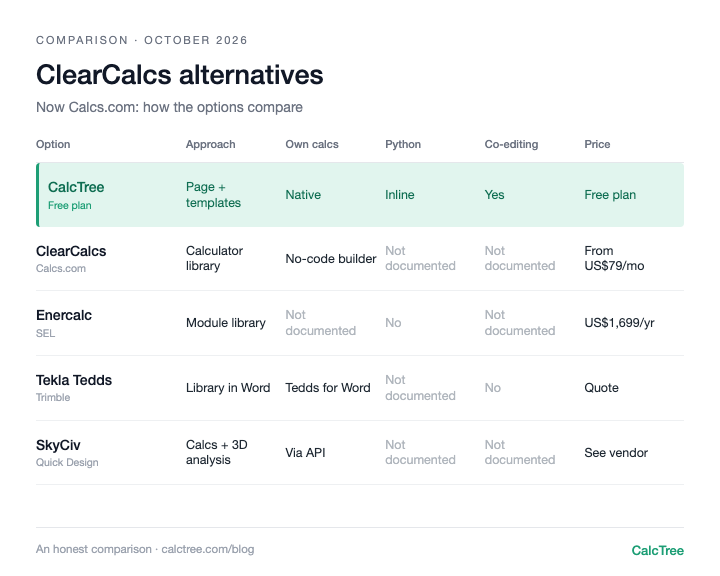Select the CalcTree option name
This screenshot has height=576, width=720.
(x=76, y=187)
